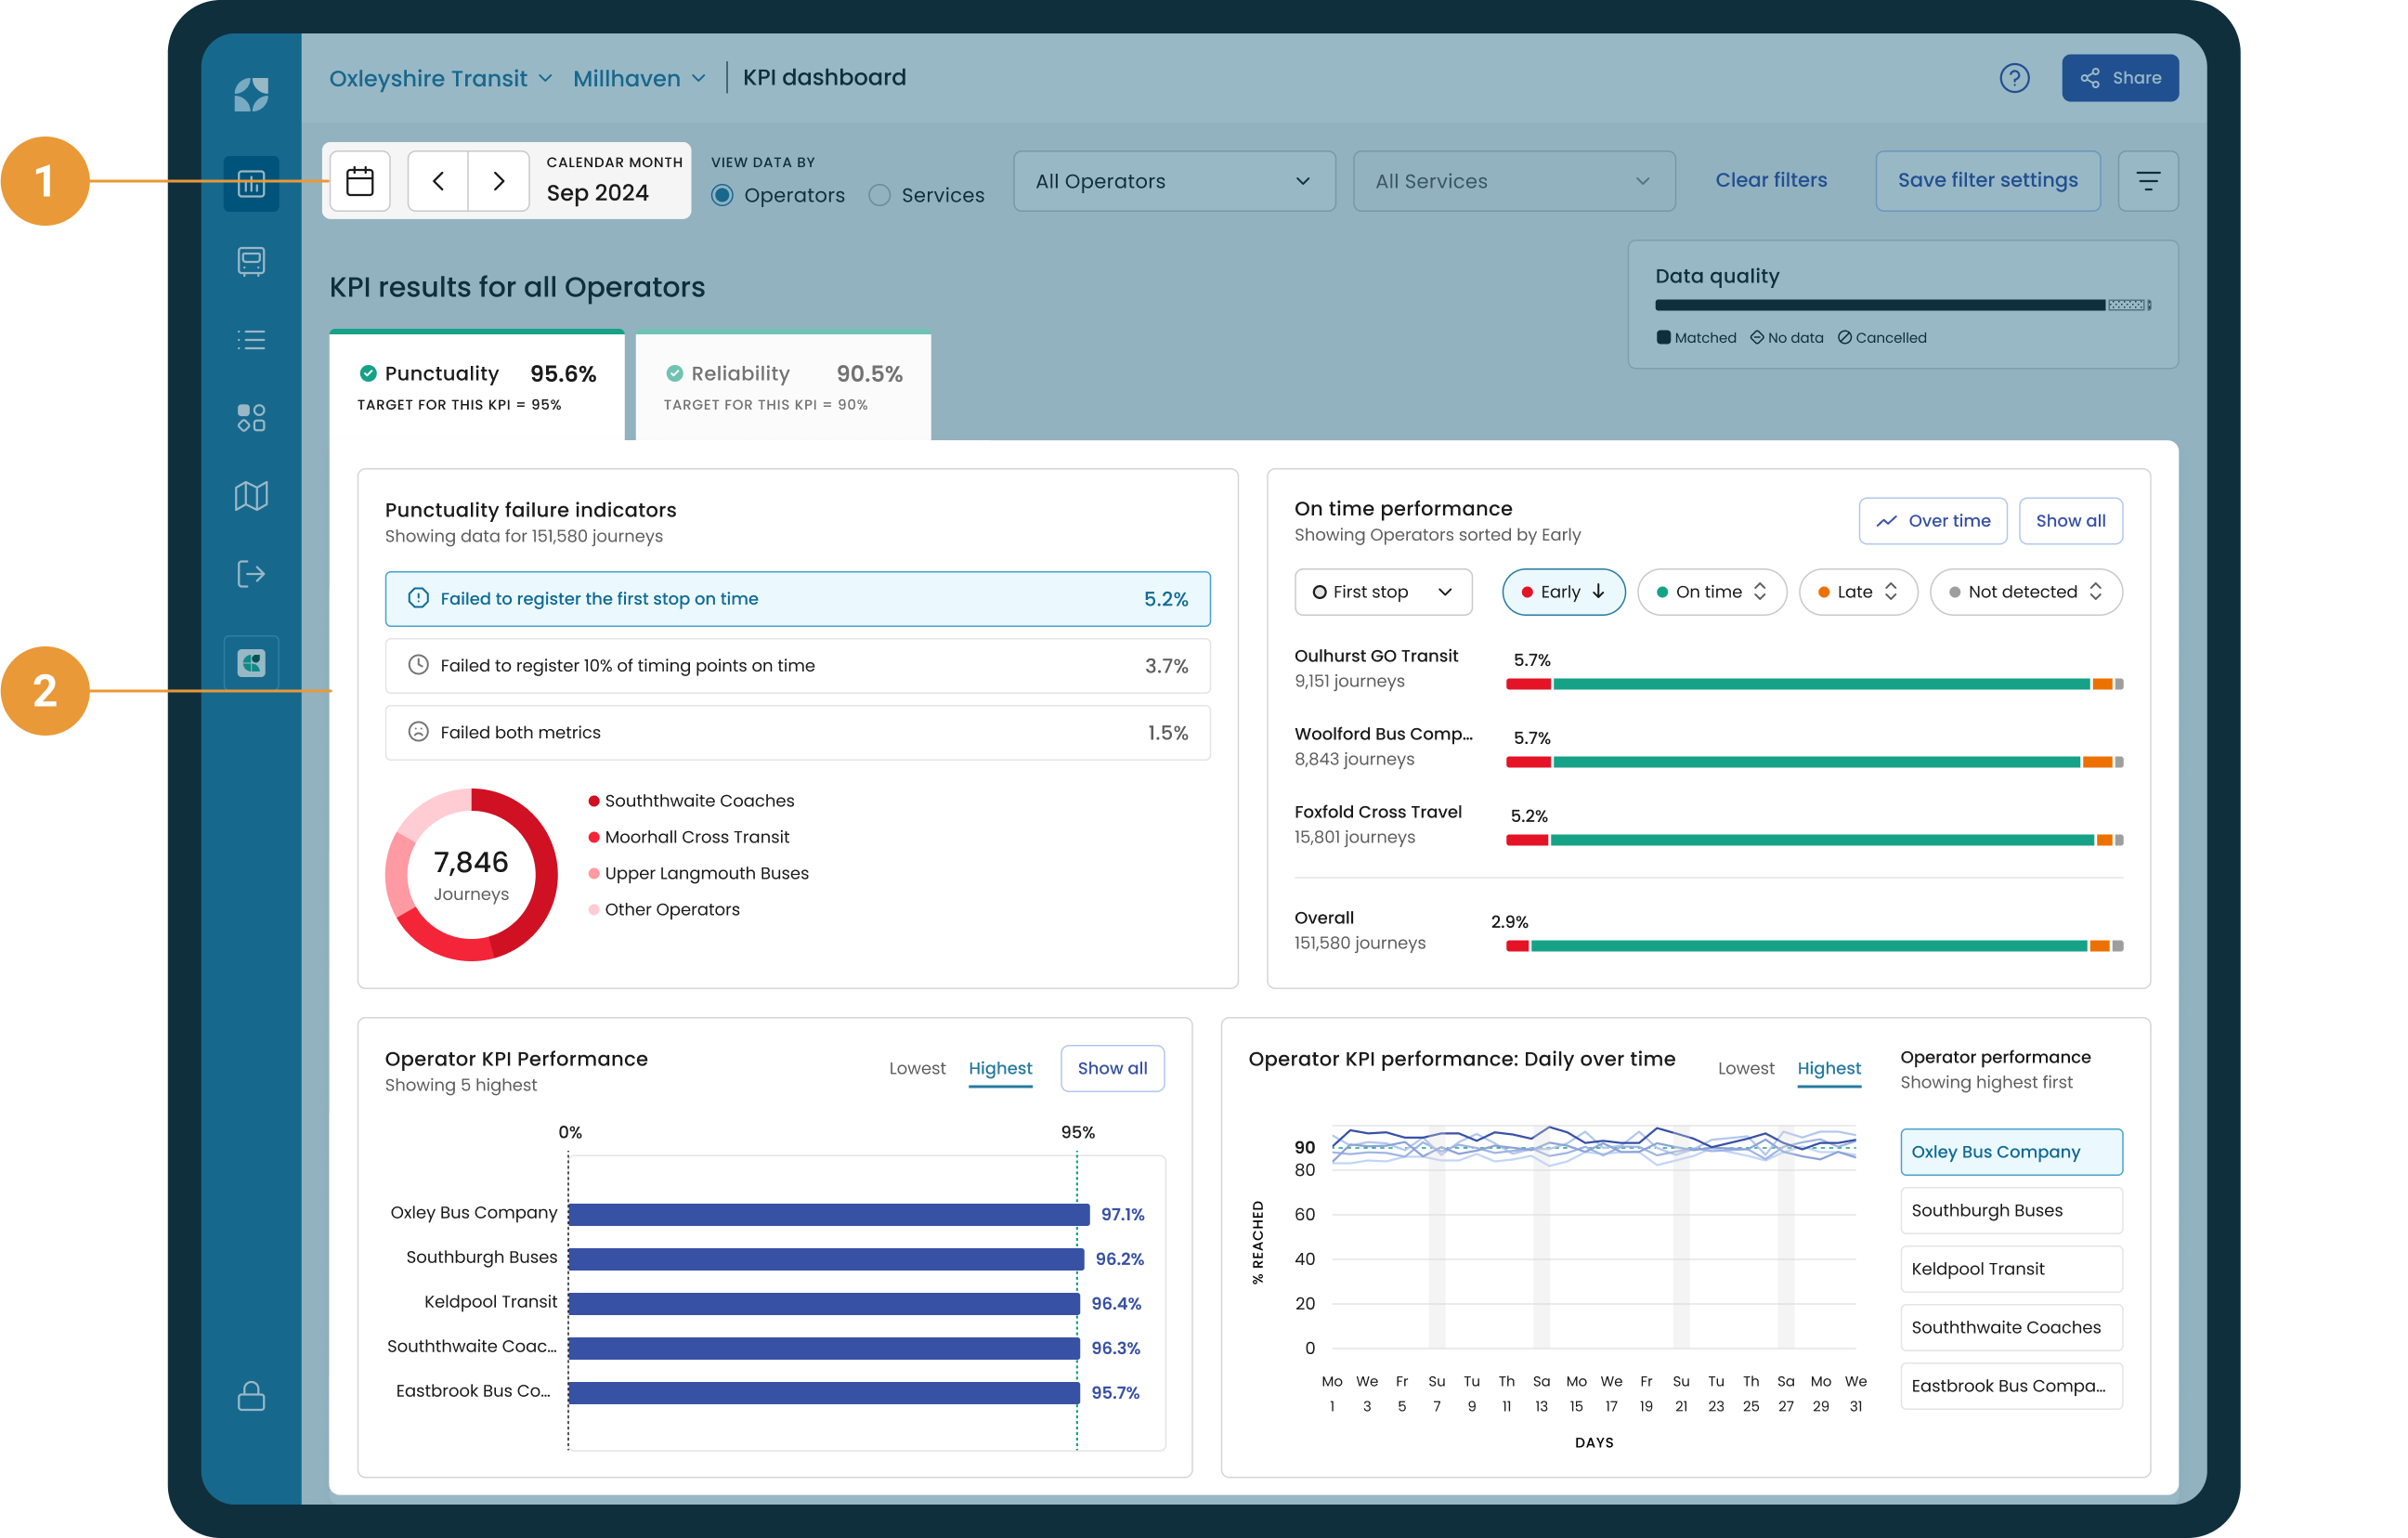Go to previous month arrow
This screenshot has height=1538, width=2408.
438,181
